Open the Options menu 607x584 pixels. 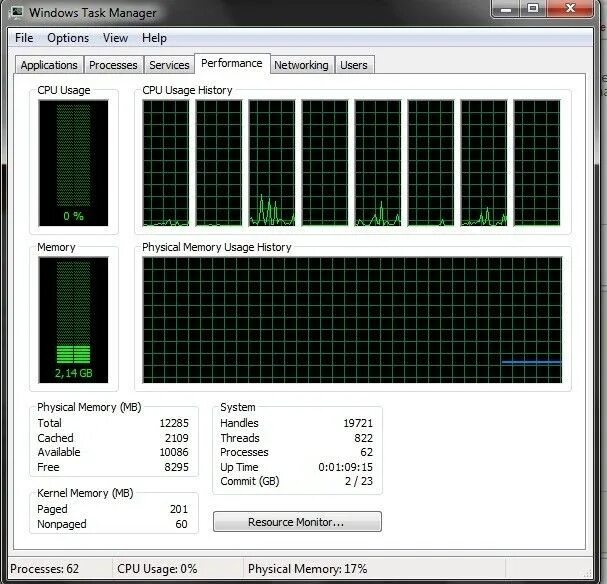[68, 38]
